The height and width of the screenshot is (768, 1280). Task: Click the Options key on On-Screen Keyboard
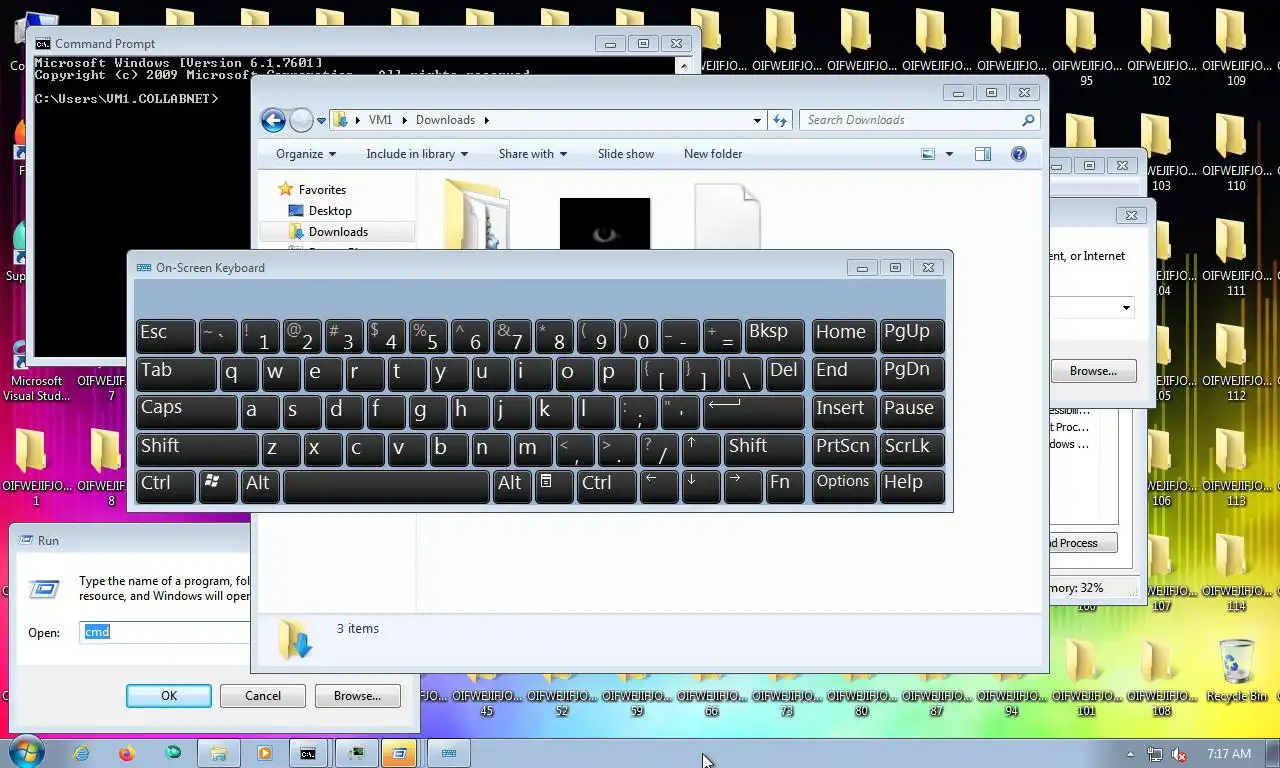843,485
